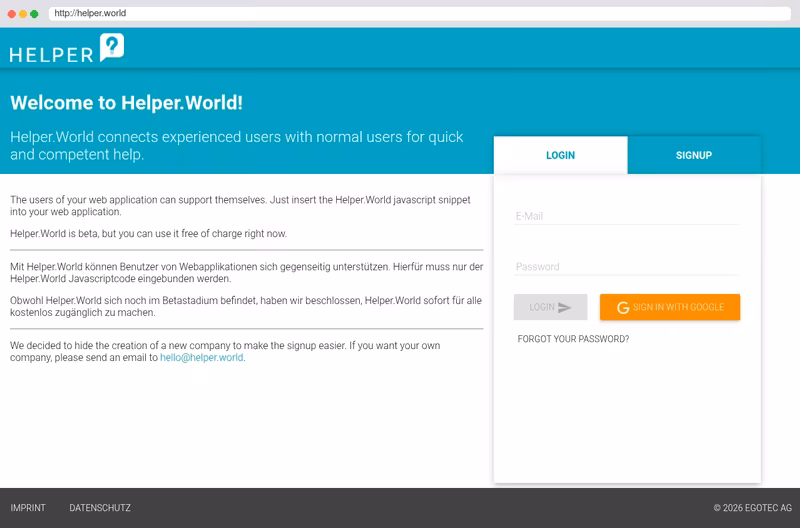Viewport: 800px width, 528px height.
Task: Click the 'The users of your web application' paragraph
Action: (240, 206)
